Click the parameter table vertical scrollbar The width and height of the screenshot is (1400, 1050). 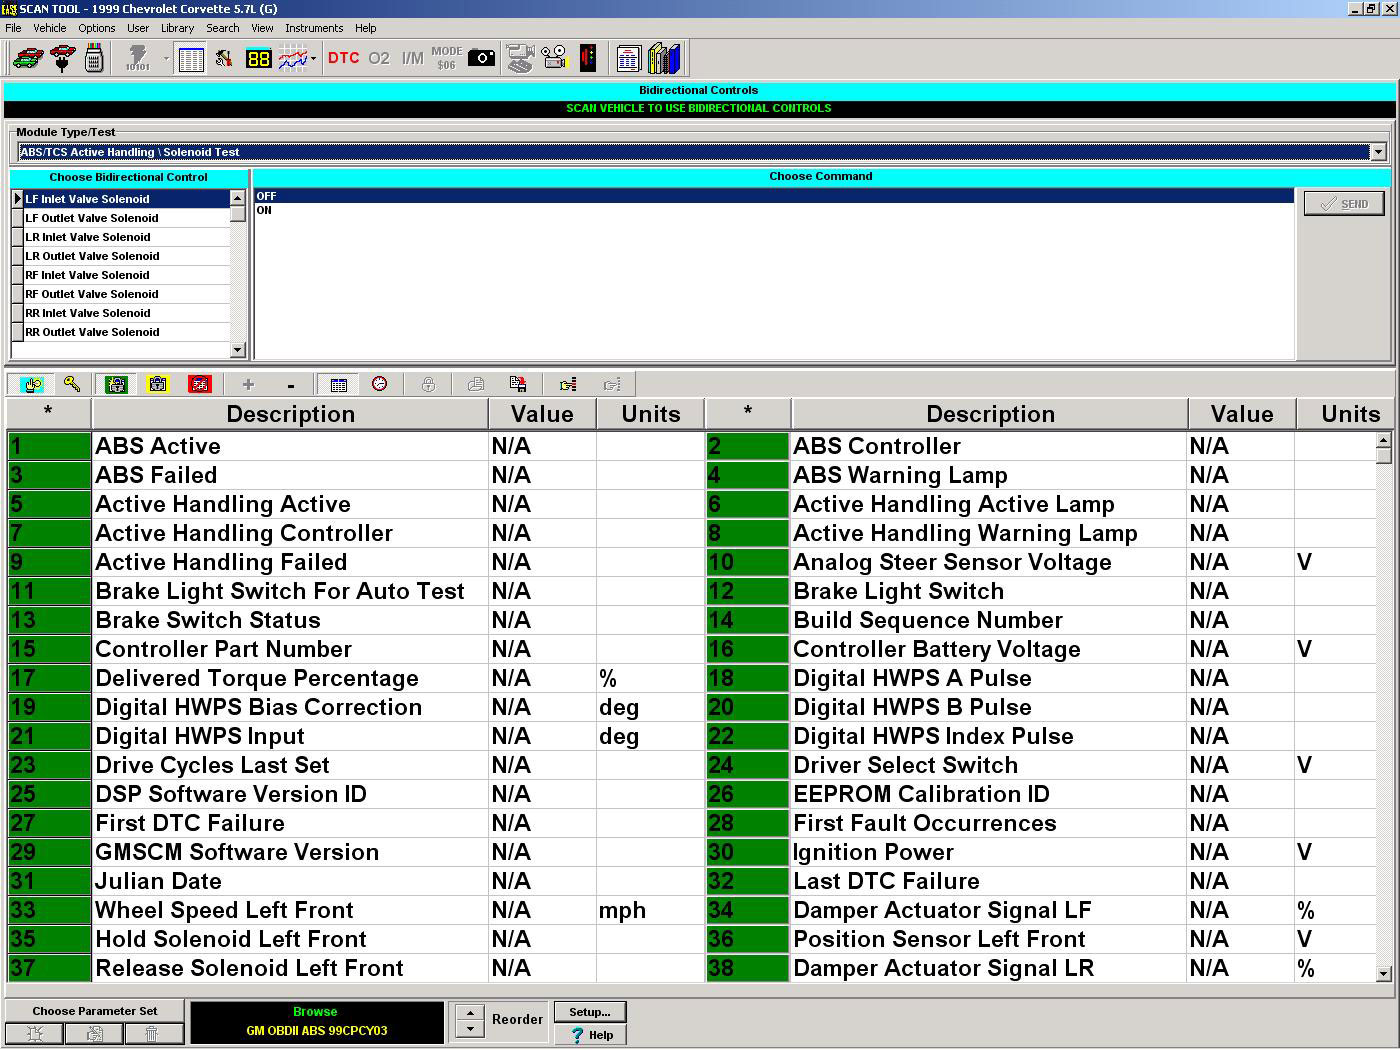(x=1384, y=700)
